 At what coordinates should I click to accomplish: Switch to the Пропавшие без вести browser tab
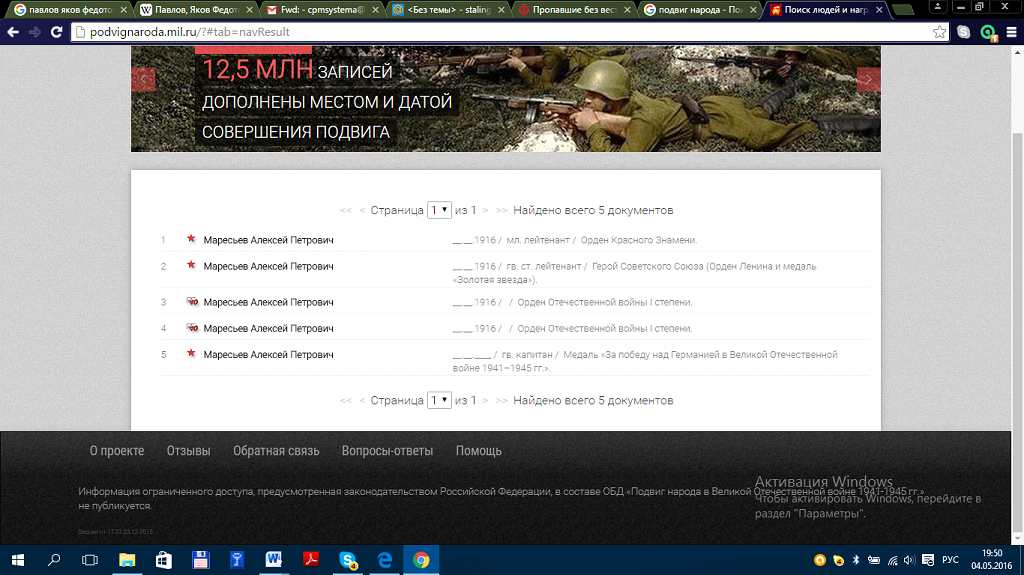(573, 10)
